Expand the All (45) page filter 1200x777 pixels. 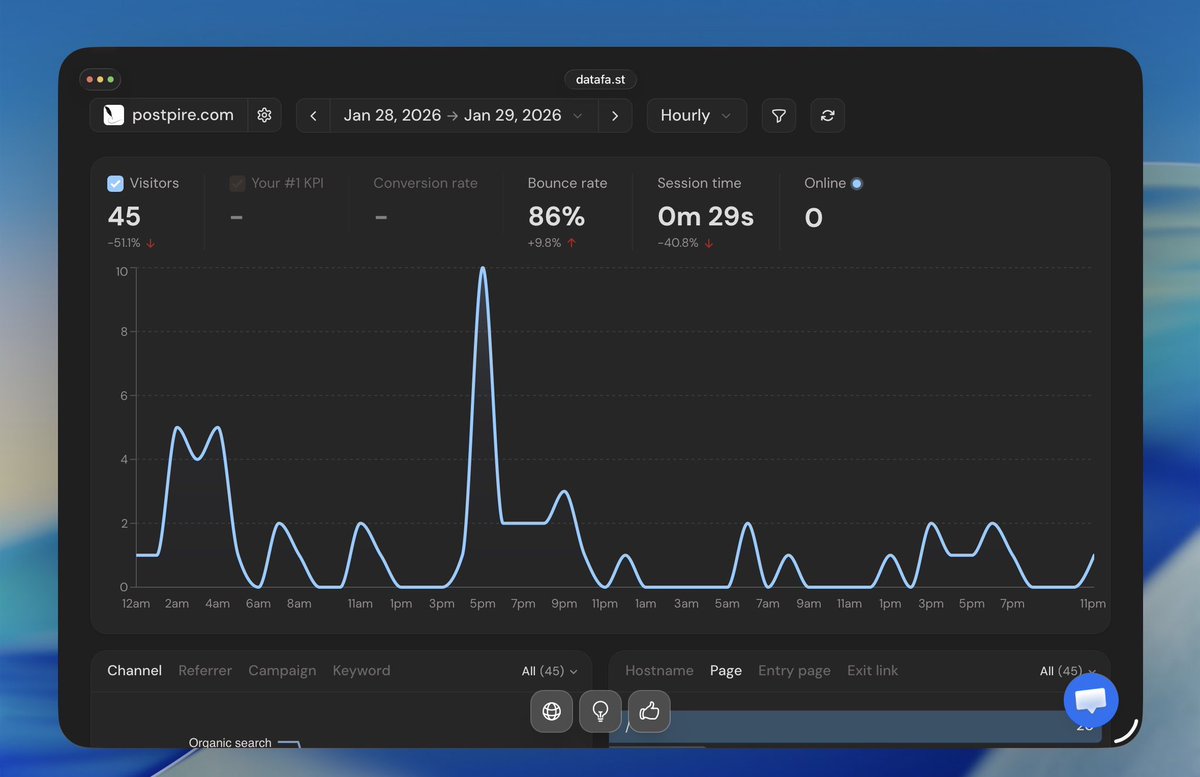(x=1067, y=671)
